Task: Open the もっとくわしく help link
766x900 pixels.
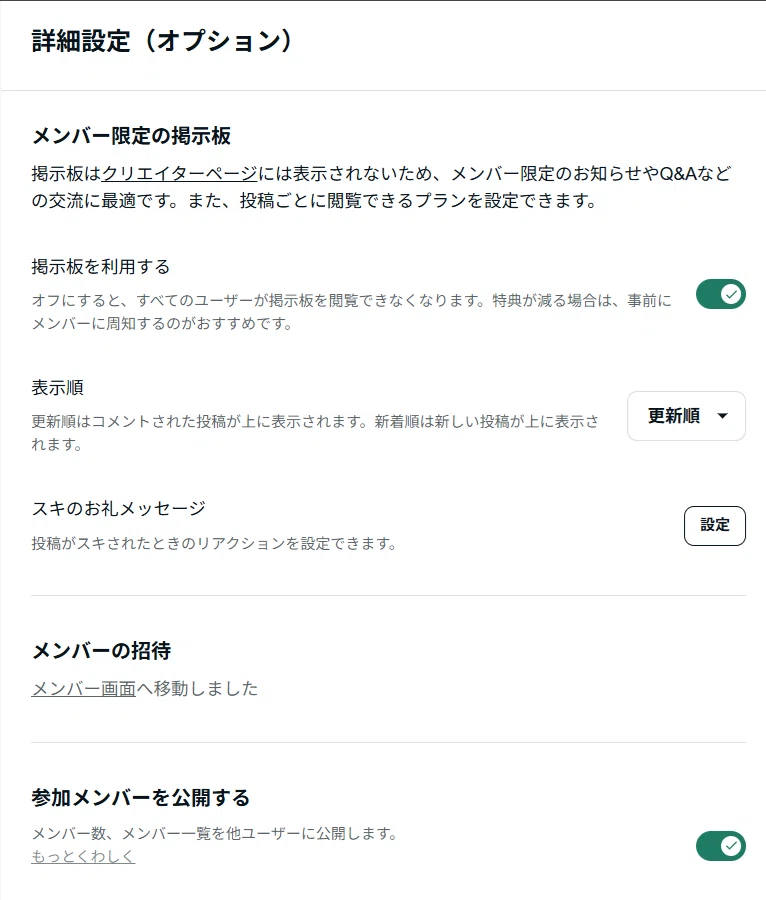Action: tap(83, 856)
